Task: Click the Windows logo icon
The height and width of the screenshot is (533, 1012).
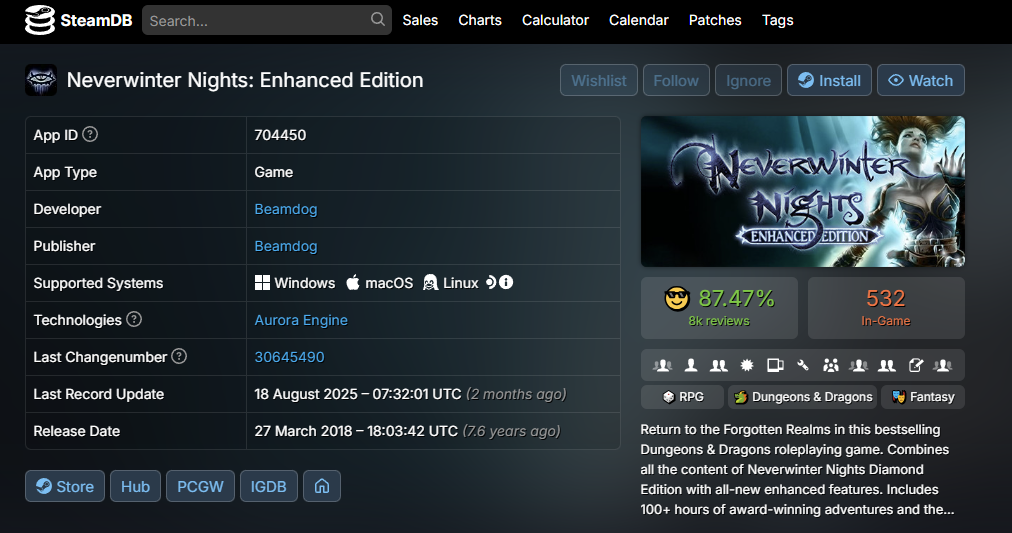Action: click(x=262, y=283)
